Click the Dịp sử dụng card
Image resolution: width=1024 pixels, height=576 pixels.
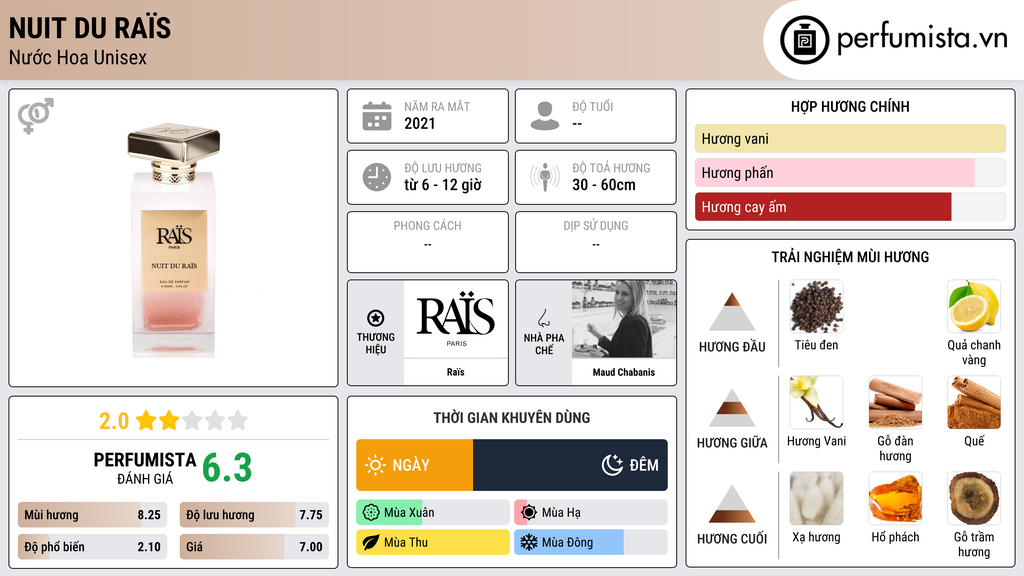[596, 242]
